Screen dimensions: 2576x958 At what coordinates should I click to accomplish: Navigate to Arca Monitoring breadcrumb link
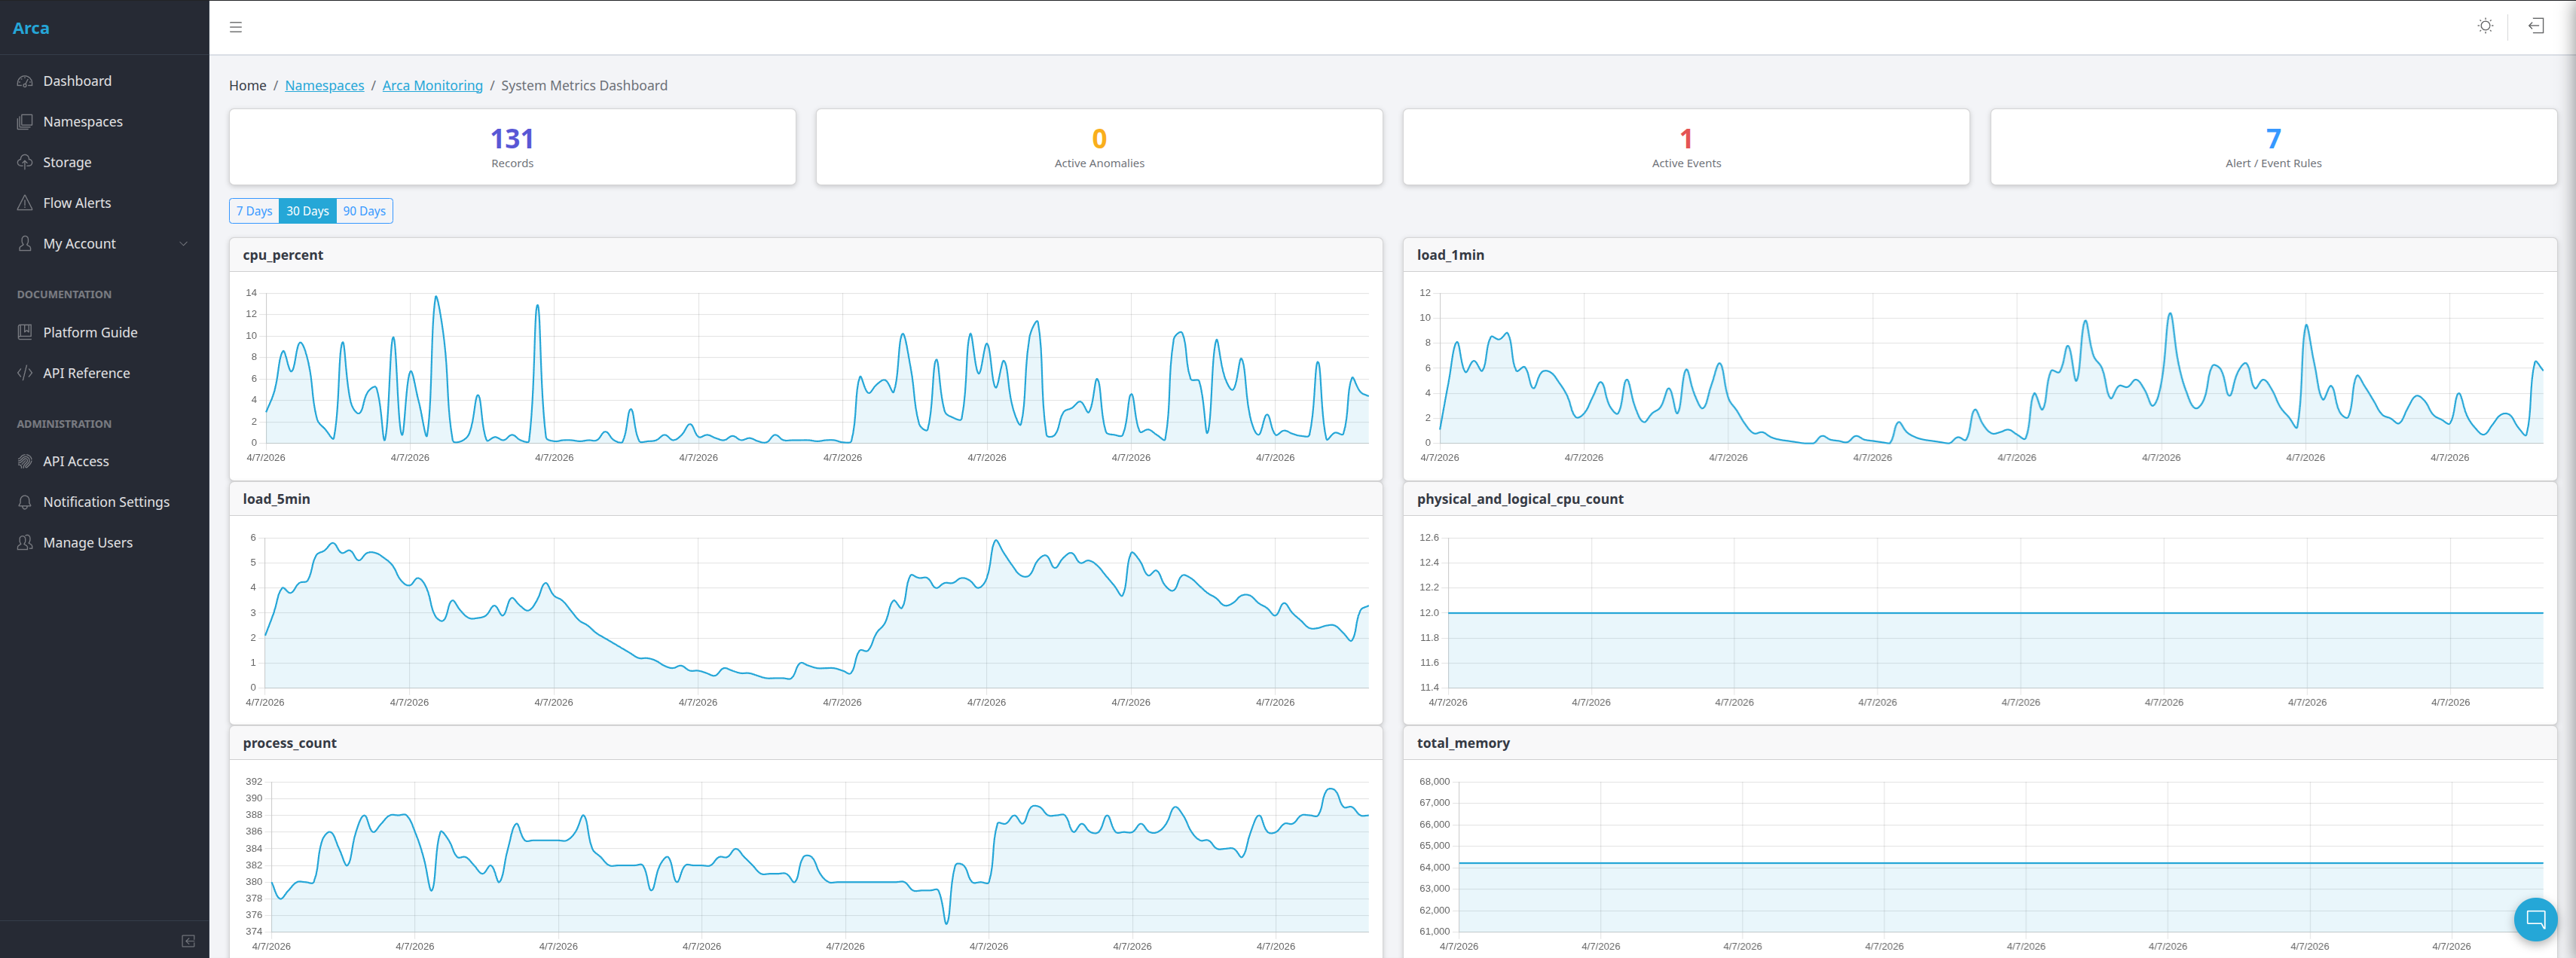[432, 85]
